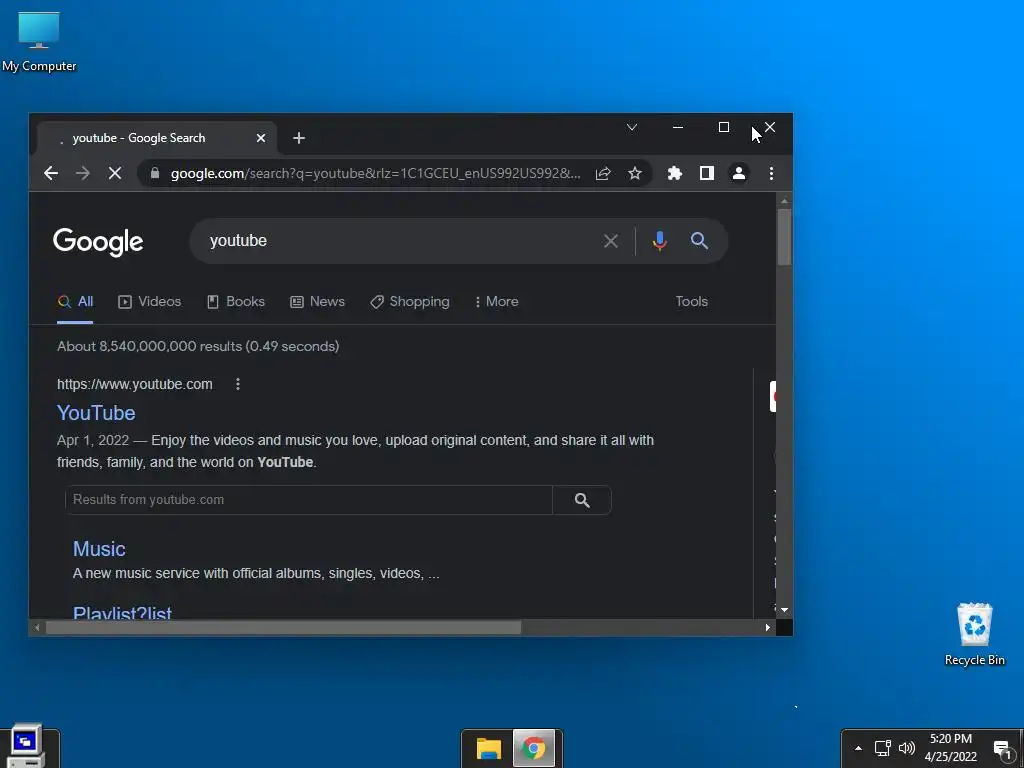
Task: Select the youtube - Google Search tab
Action: [157, 138]
